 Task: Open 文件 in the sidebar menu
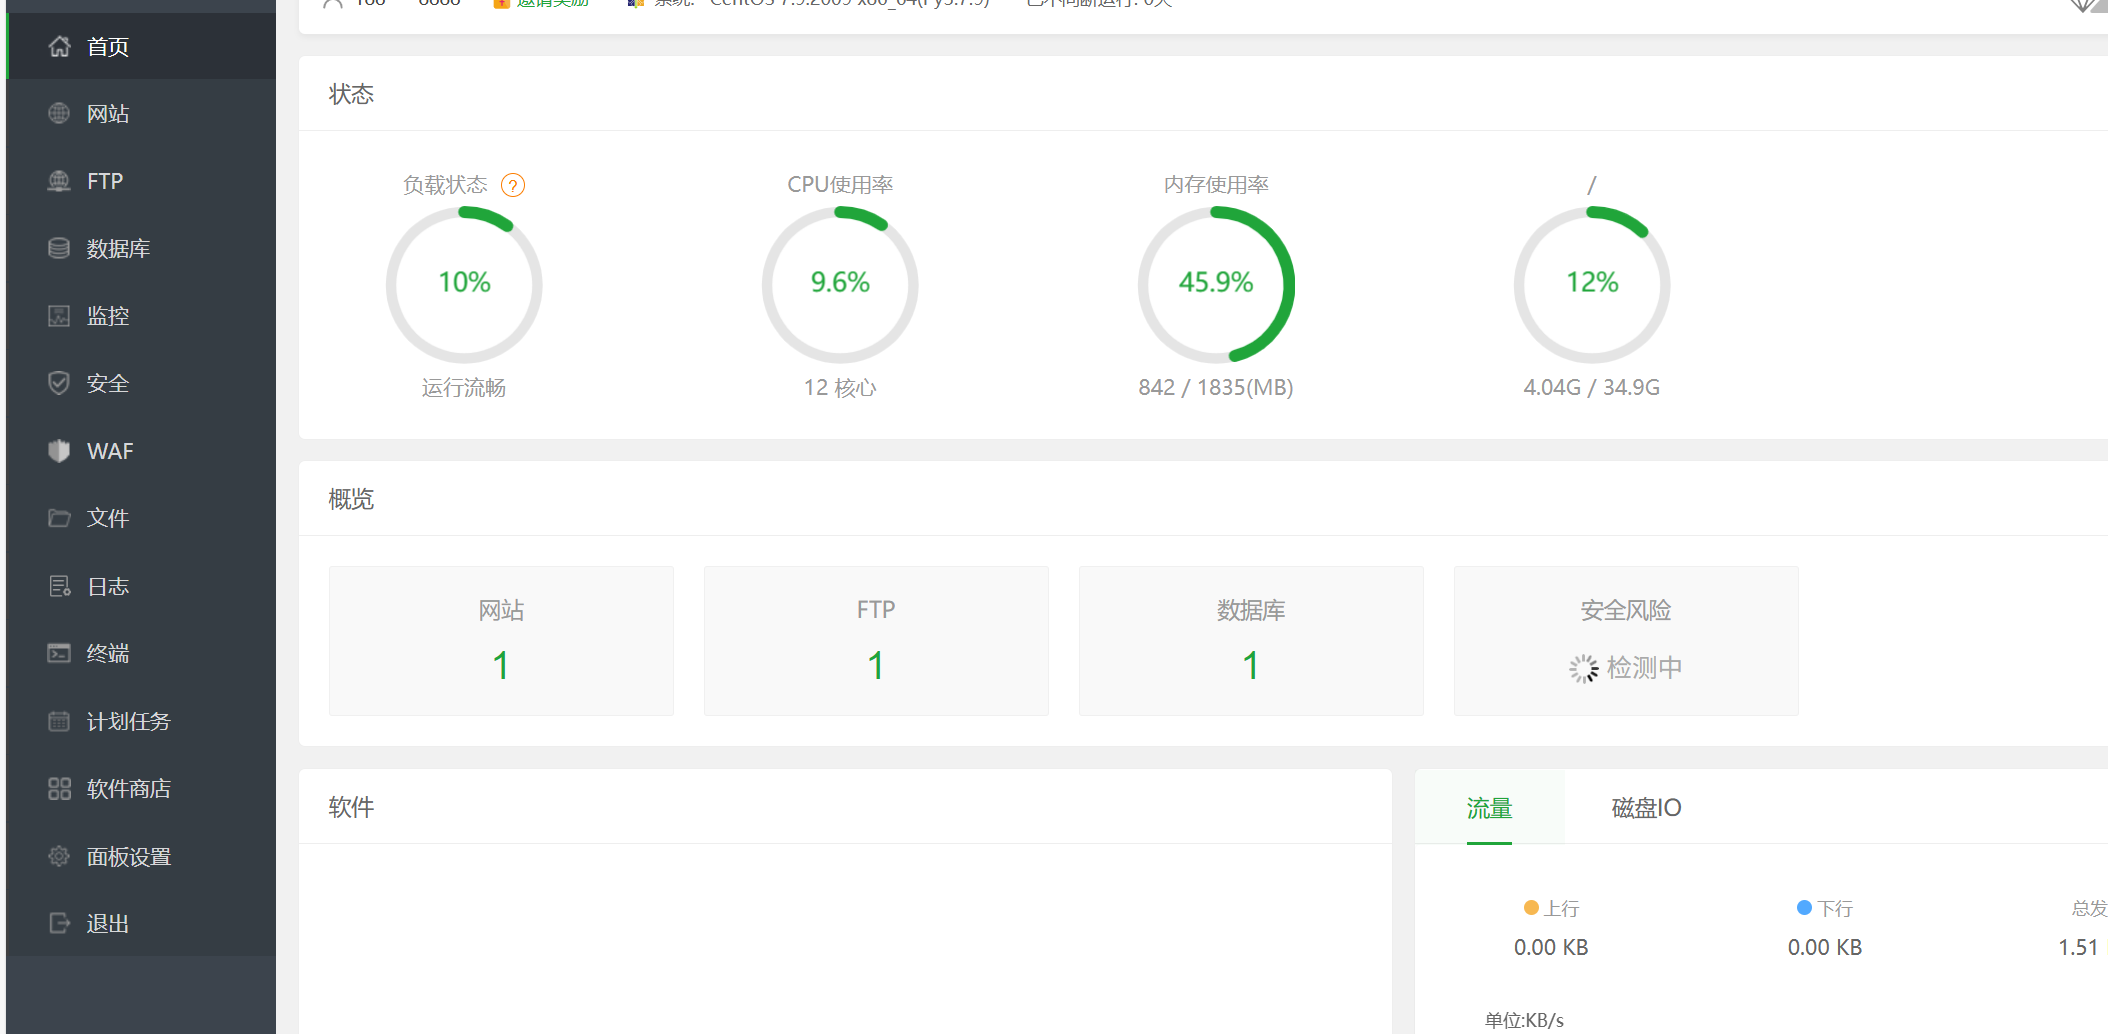(108, 518)
